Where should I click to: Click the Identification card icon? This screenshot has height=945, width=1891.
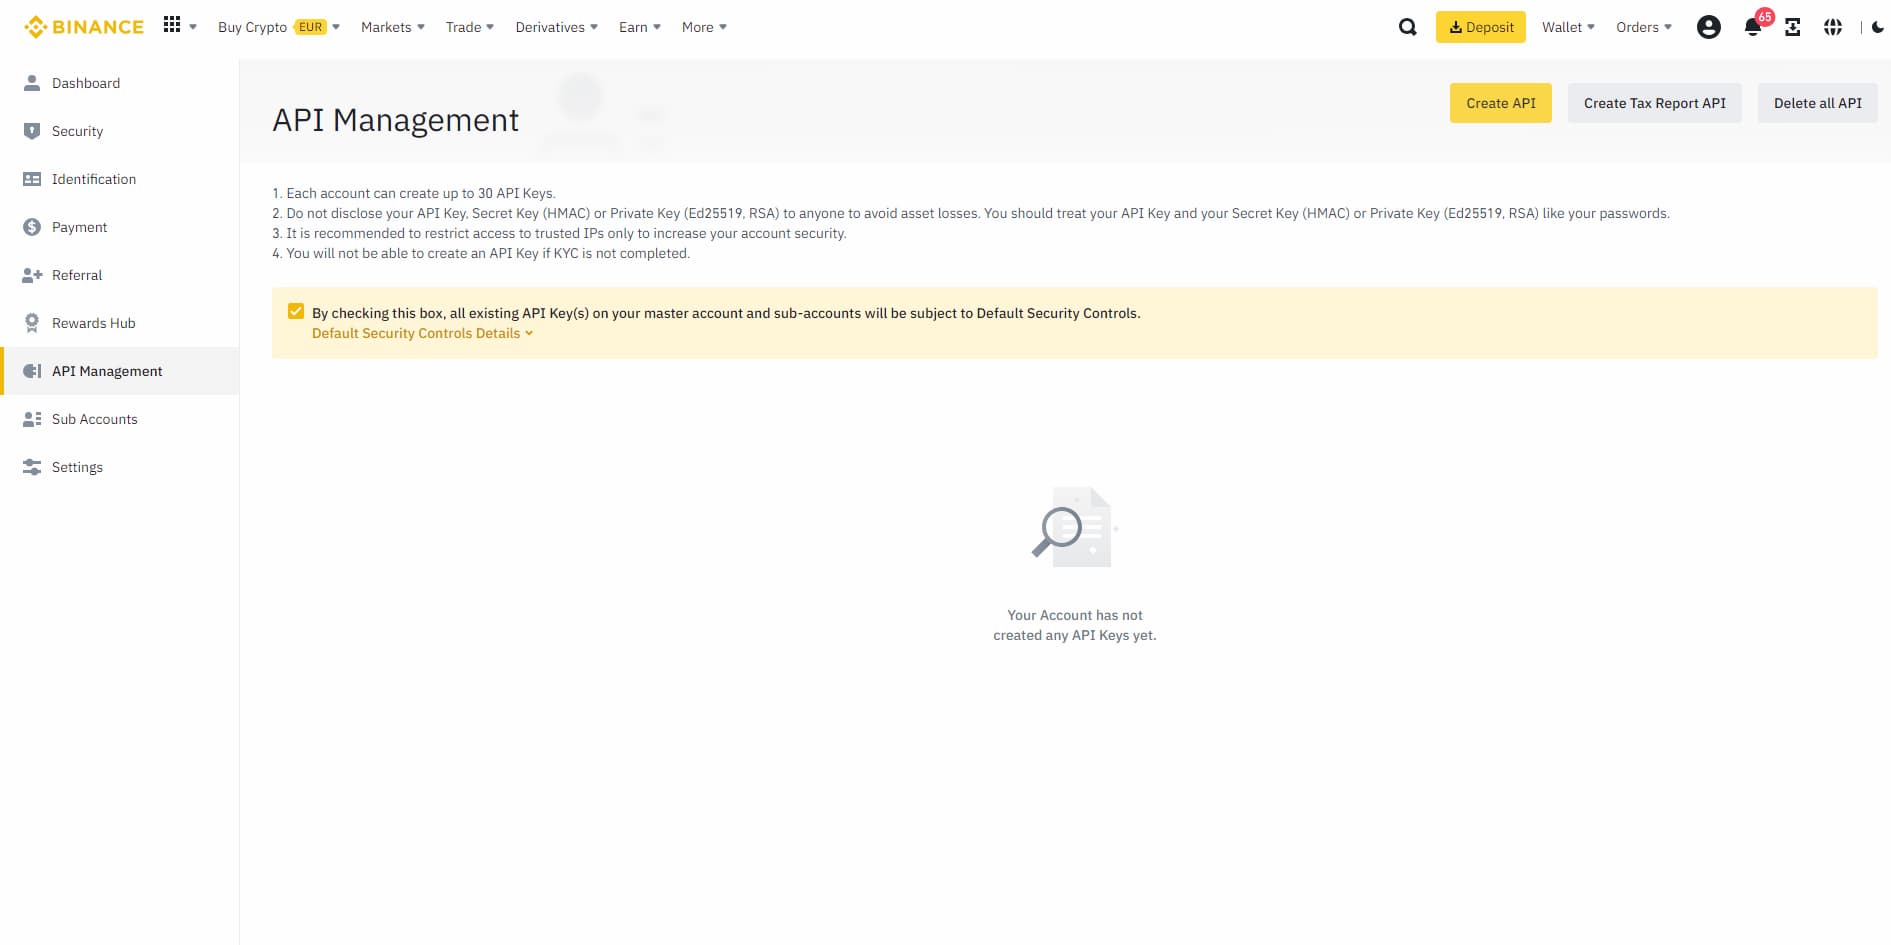pos(32,179)
